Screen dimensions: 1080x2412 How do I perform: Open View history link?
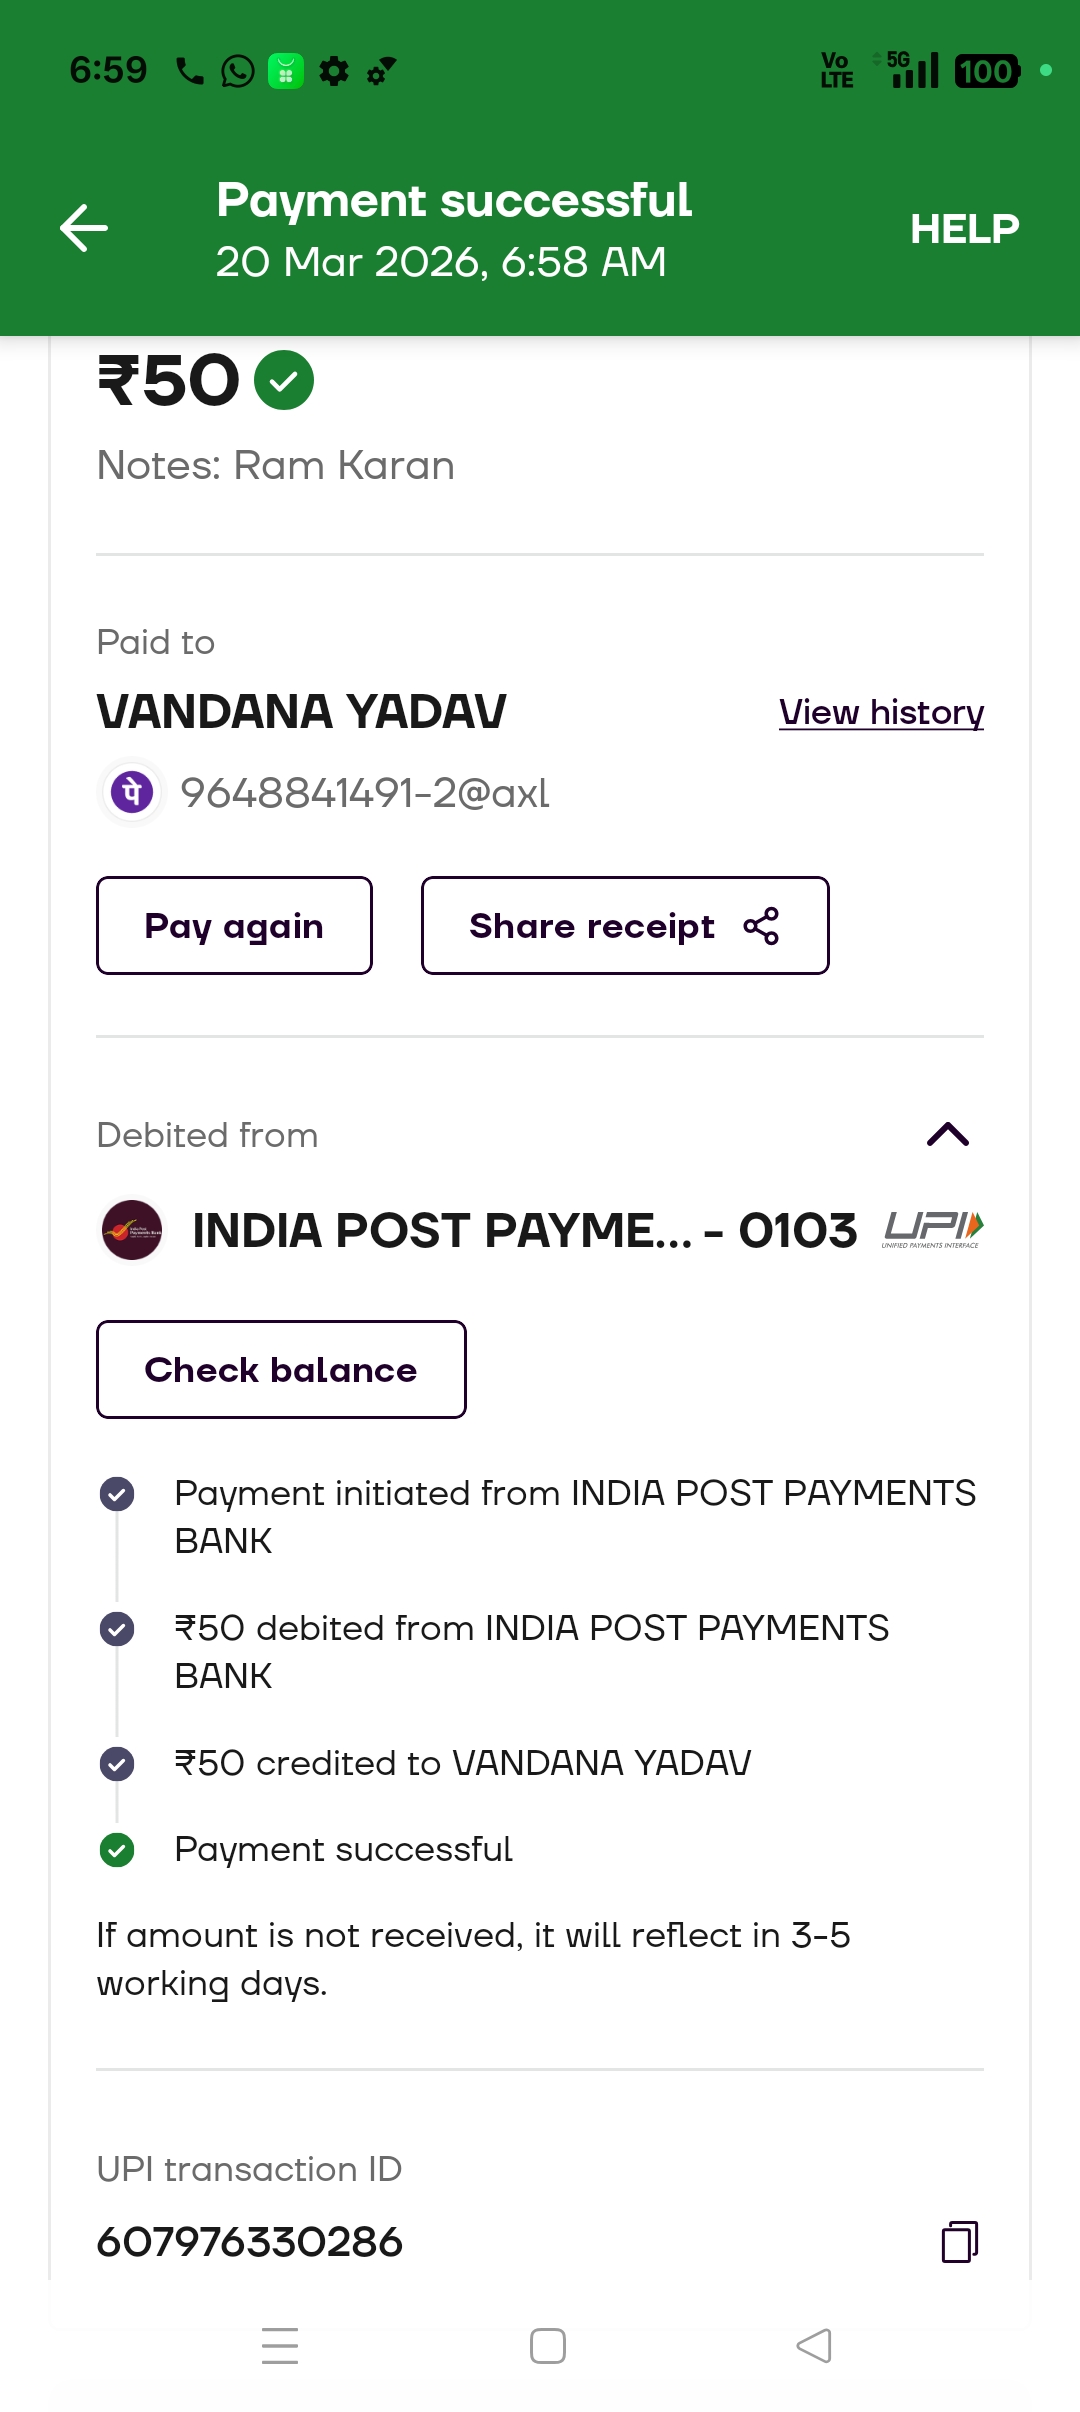pos(881,712)
